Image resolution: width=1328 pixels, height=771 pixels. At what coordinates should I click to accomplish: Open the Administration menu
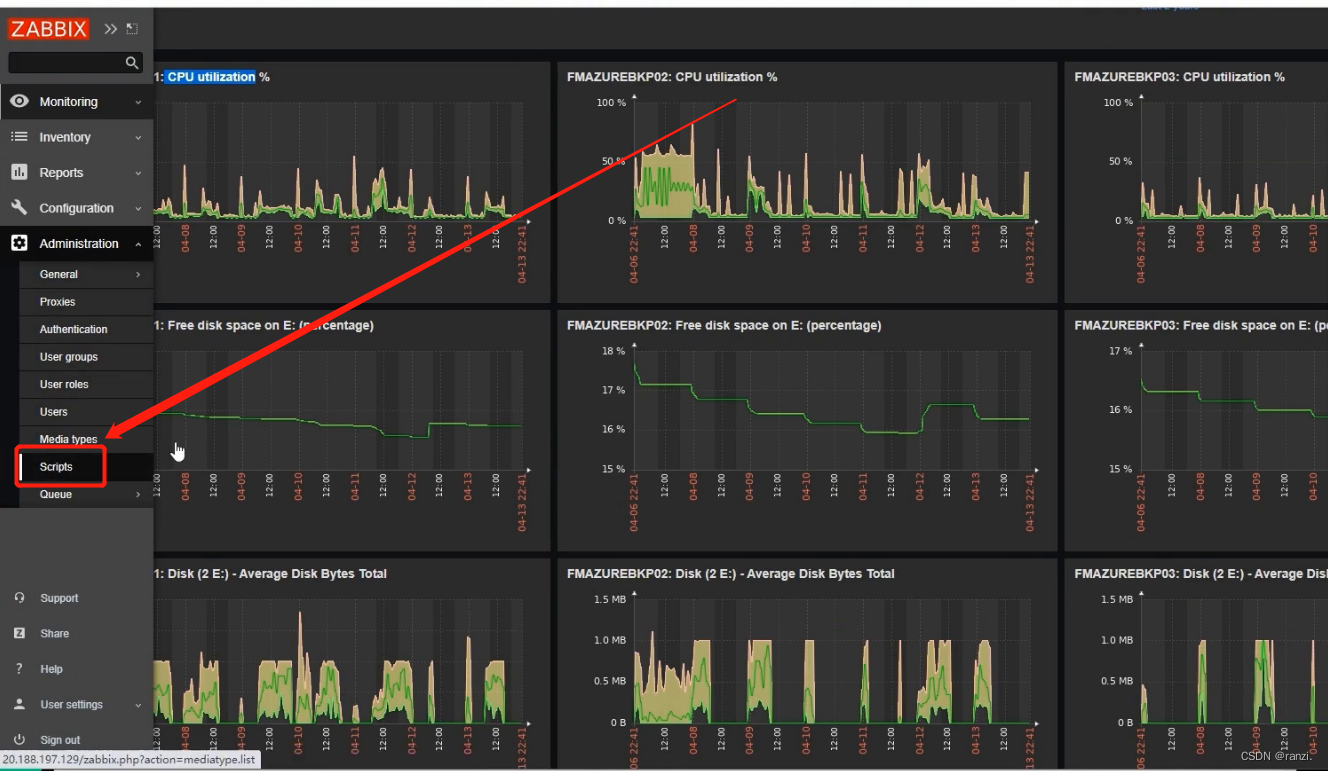pos(77,243)
